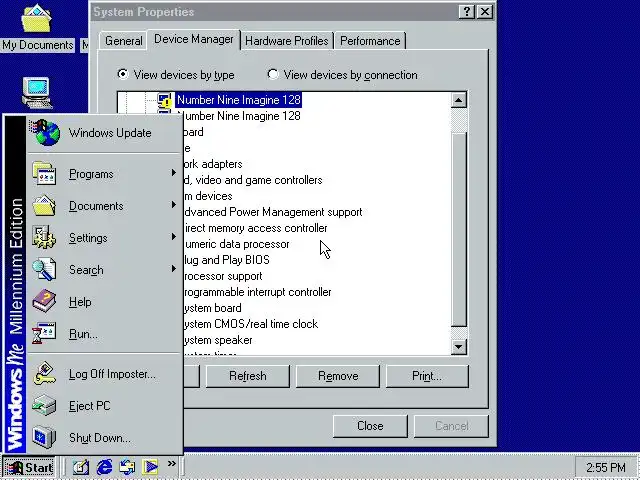Select Numeric data processor row
Screen dimensions: 640x480
coord(236,244)
